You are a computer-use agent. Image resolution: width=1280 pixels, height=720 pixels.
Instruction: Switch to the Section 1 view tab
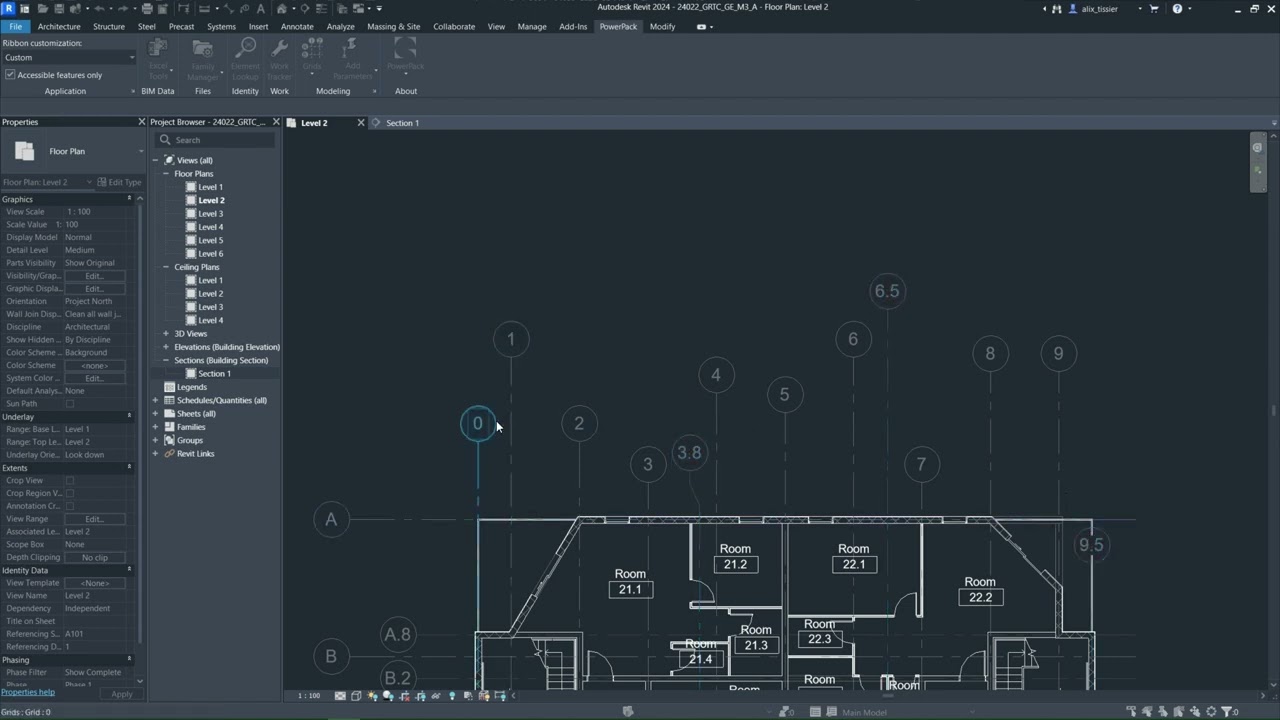(402, 123)
